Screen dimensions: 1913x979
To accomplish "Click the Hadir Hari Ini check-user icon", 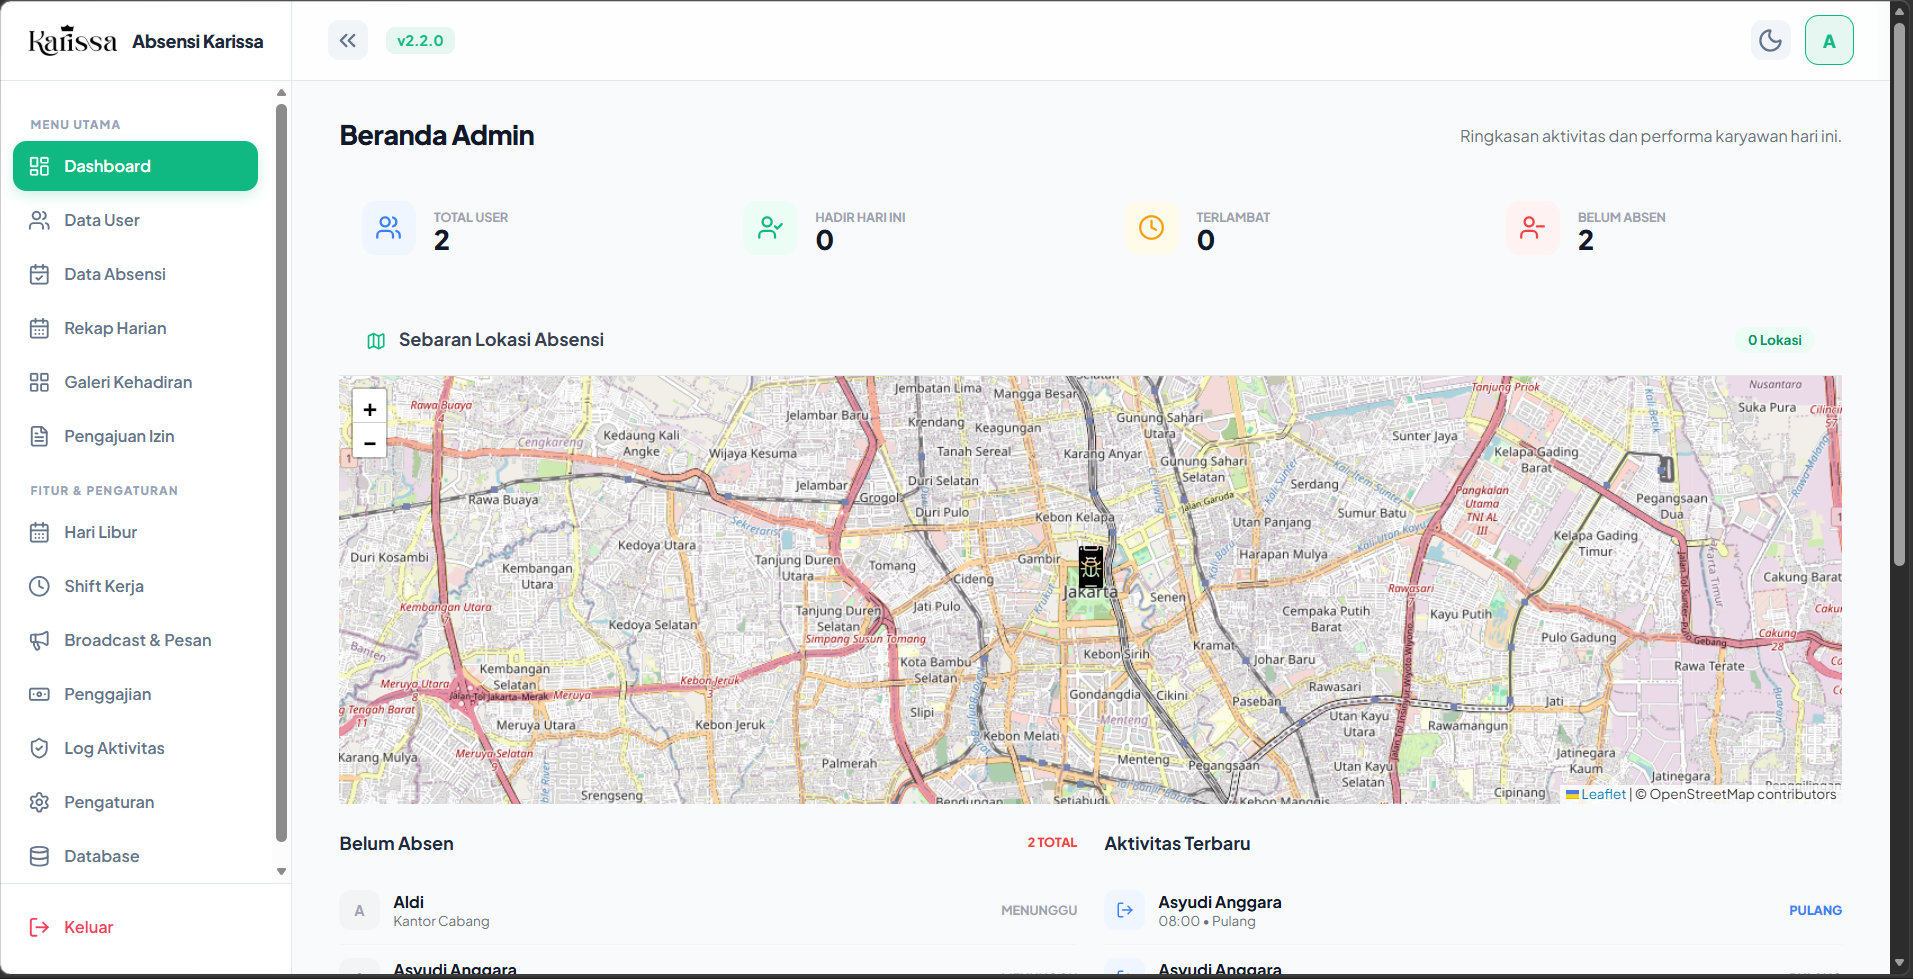I will click(770, 228).
